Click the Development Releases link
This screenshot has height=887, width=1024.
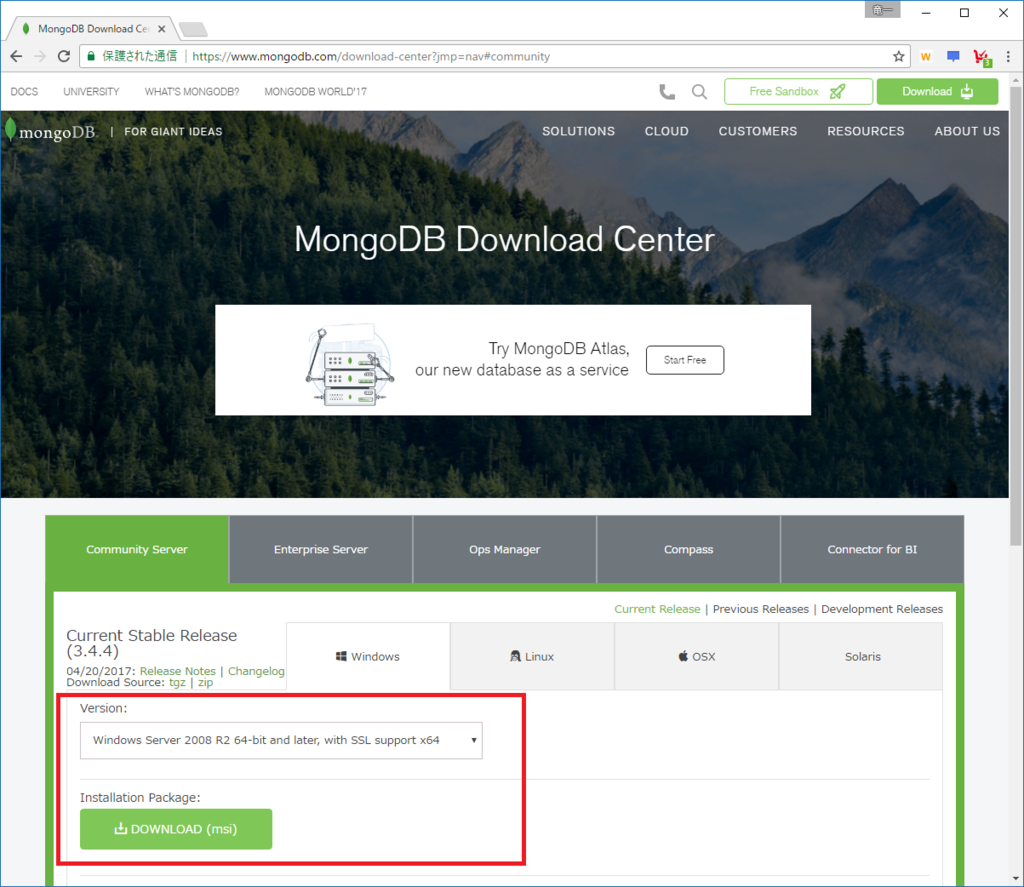[882, 609]
